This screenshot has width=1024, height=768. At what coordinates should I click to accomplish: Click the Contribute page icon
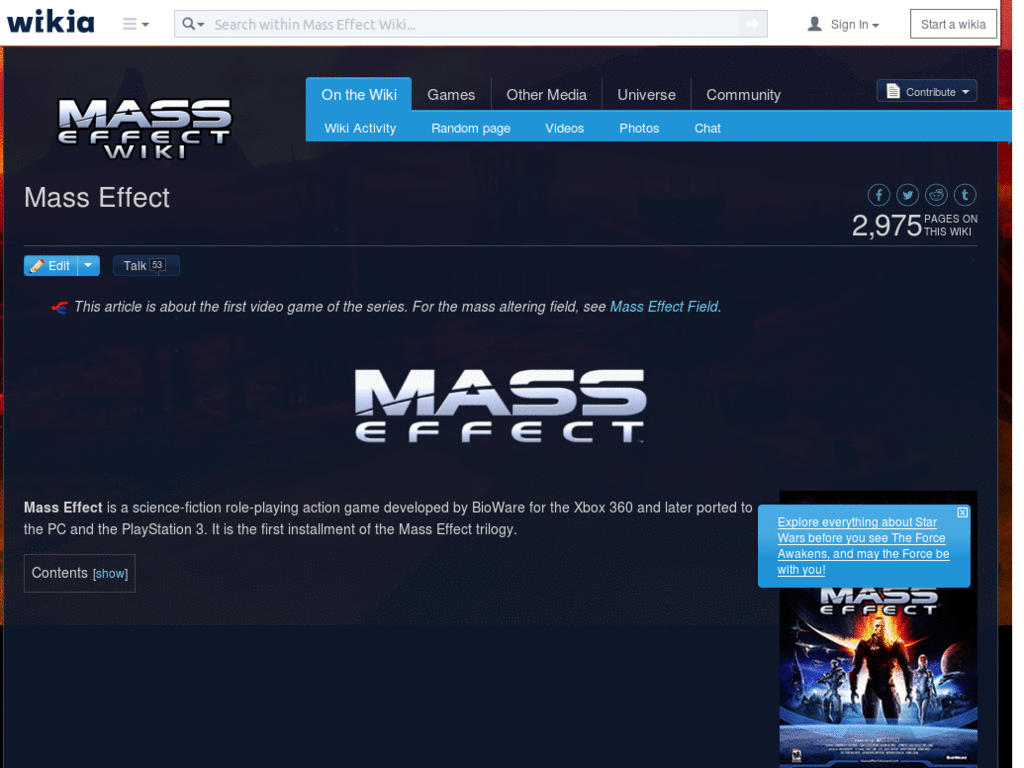(893, 91)
